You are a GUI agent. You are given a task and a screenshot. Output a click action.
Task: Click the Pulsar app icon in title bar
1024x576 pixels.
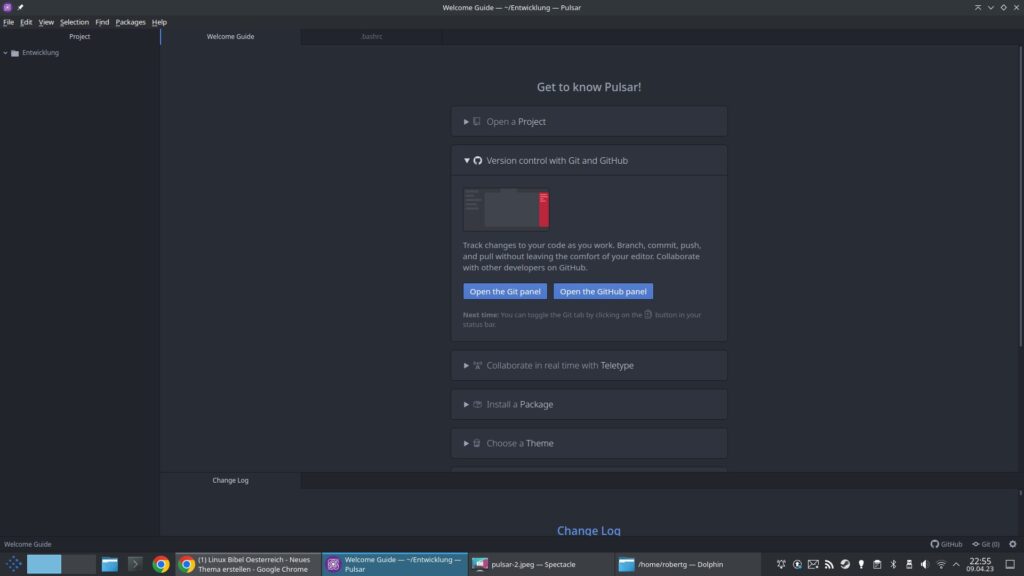[7, 7]
